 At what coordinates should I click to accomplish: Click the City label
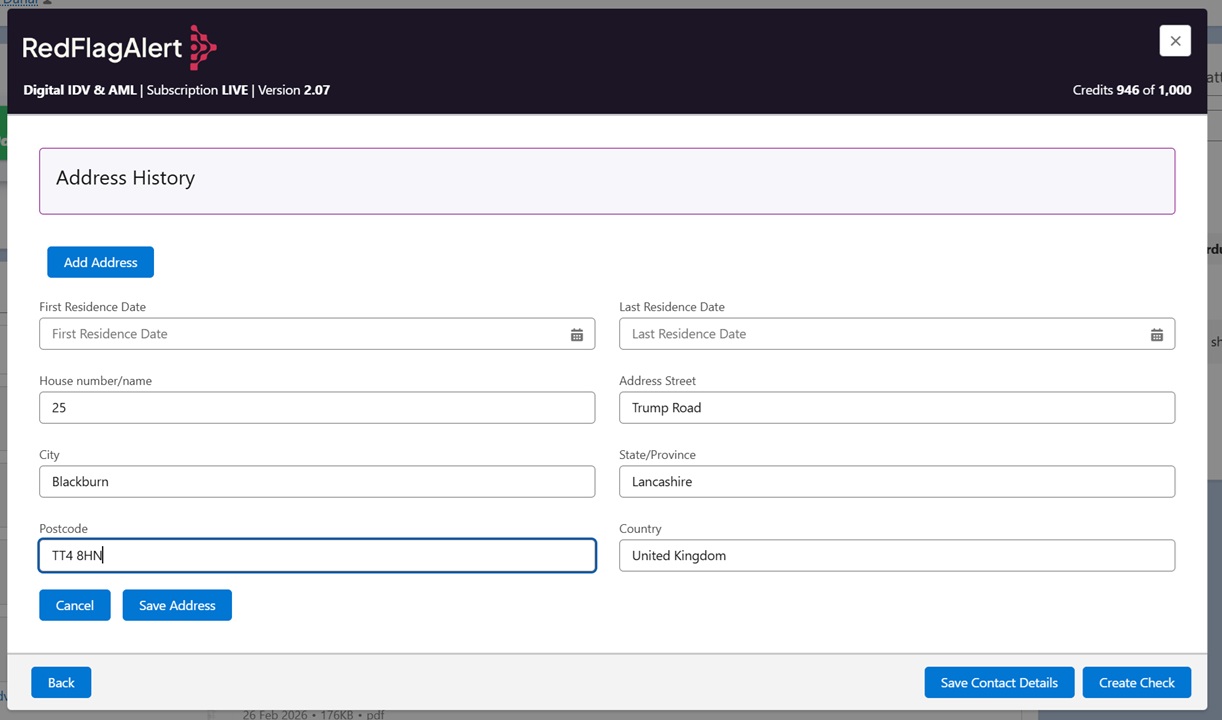[49, 455]
